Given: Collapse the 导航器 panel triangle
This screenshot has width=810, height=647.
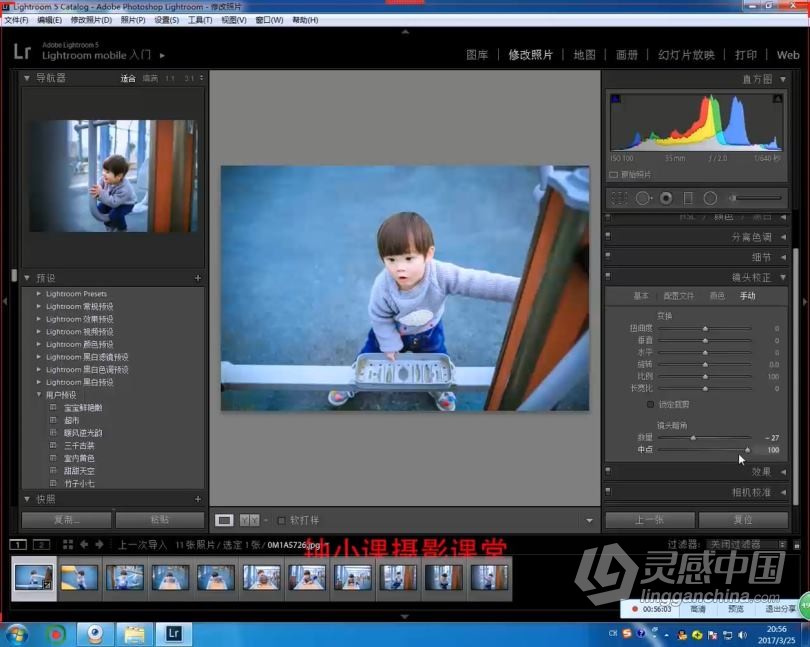Looking at the screenshot, I should pos(27,78).
